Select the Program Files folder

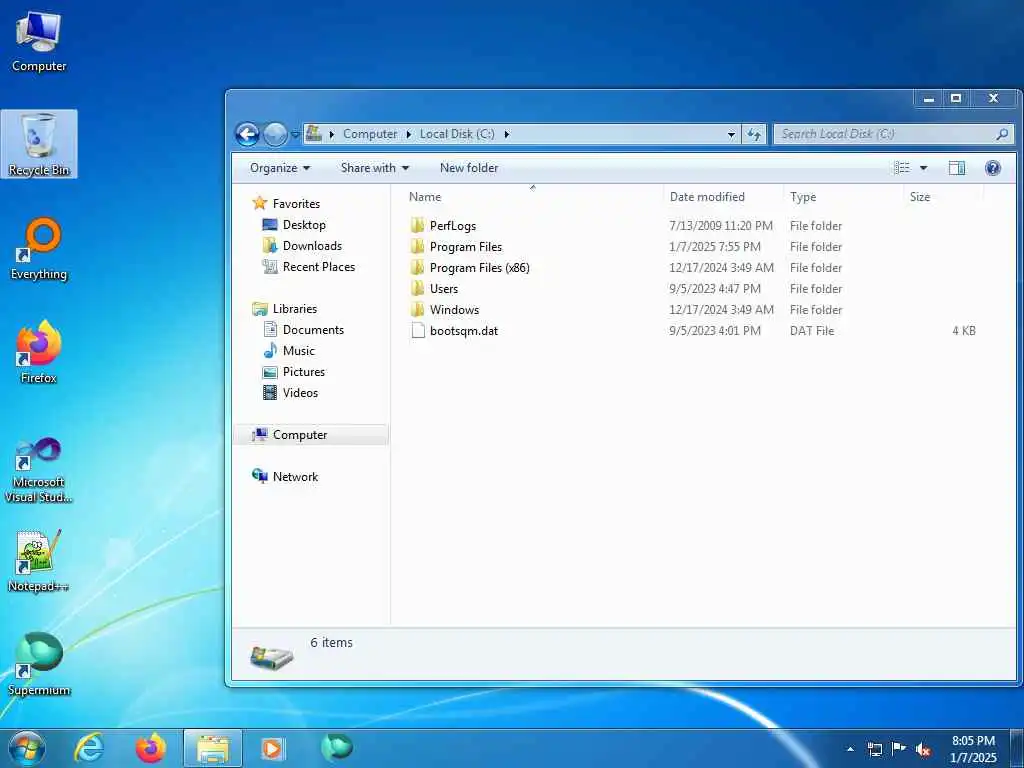[x=457, y=247]
